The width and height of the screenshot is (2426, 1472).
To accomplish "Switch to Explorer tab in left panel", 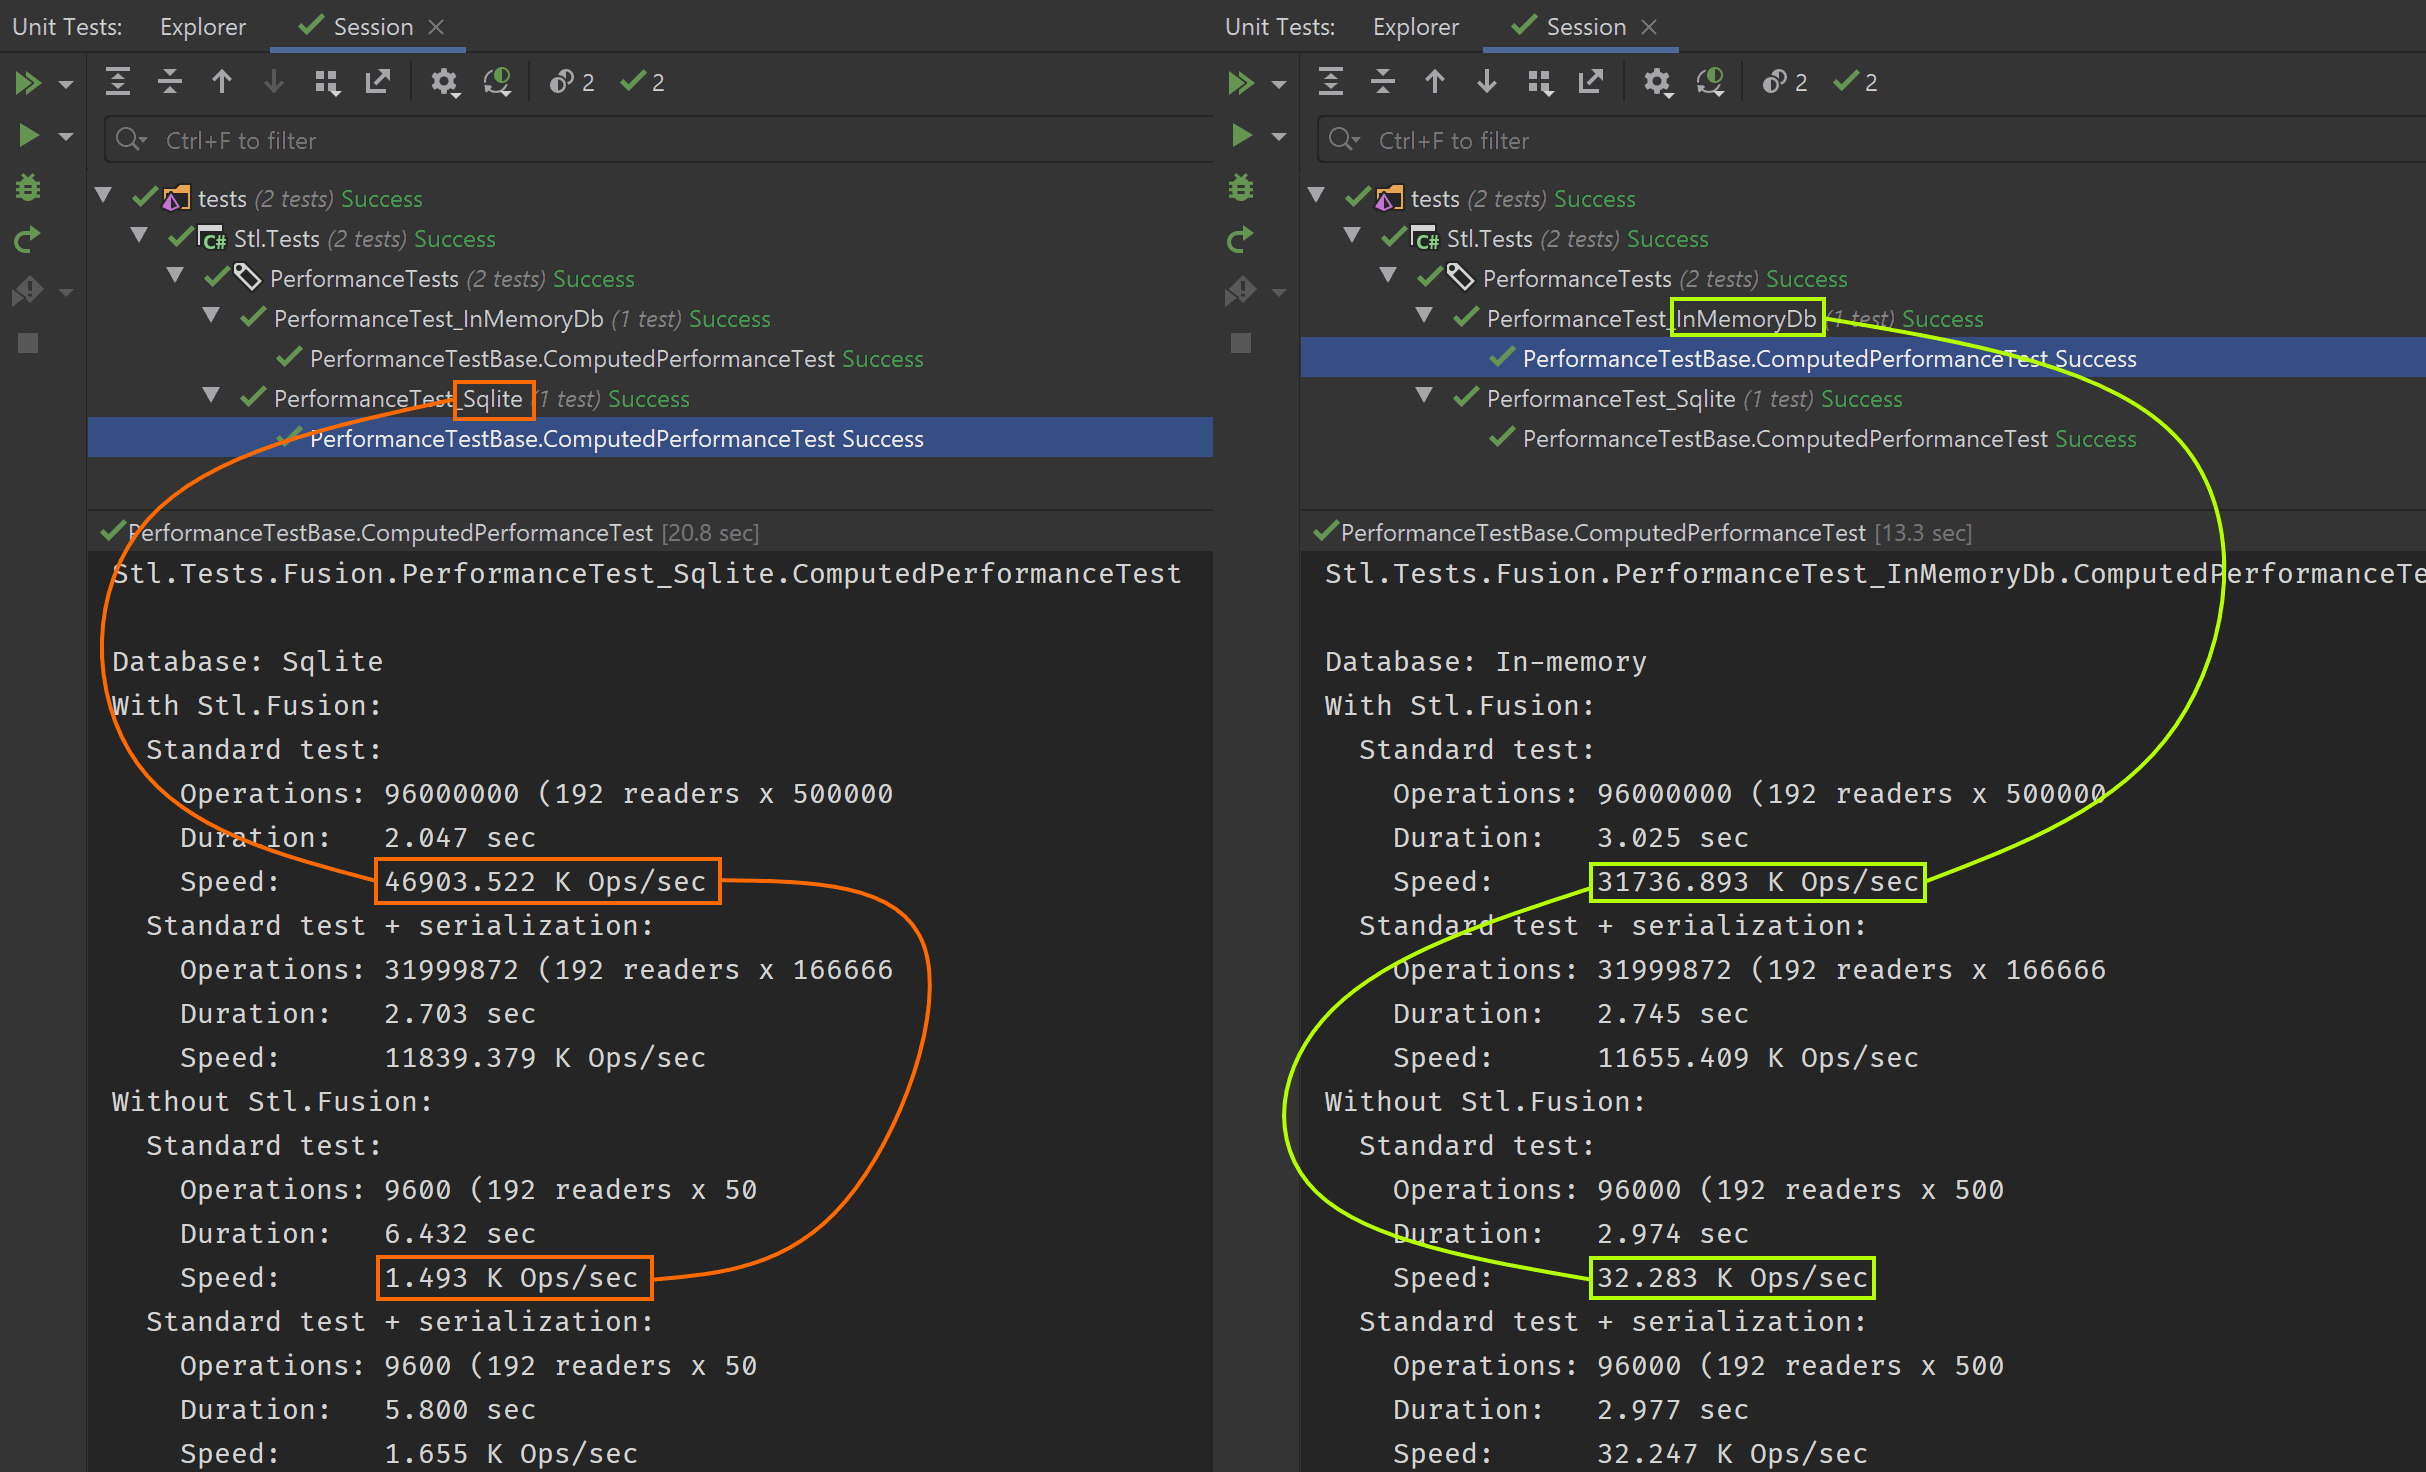I will [202, 27].
